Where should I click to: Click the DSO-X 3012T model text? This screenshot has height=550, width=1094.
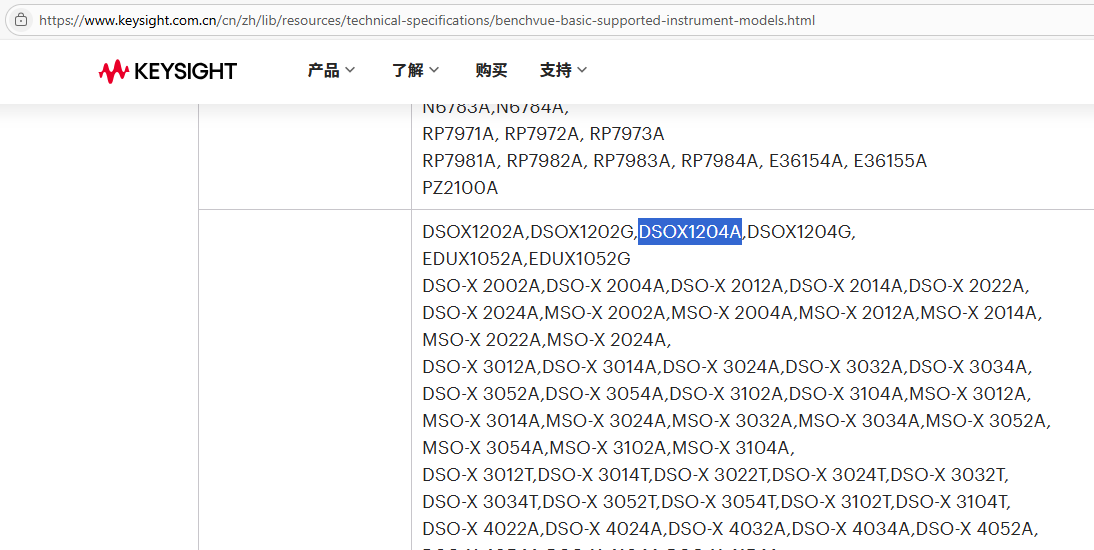(478, 477)
